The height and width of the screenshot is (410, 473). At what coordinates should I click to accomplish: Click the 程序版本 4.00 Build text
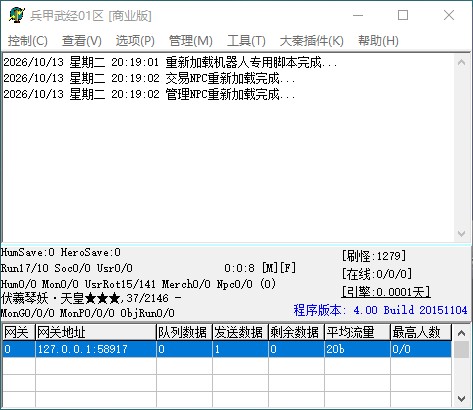click(380, 310)
